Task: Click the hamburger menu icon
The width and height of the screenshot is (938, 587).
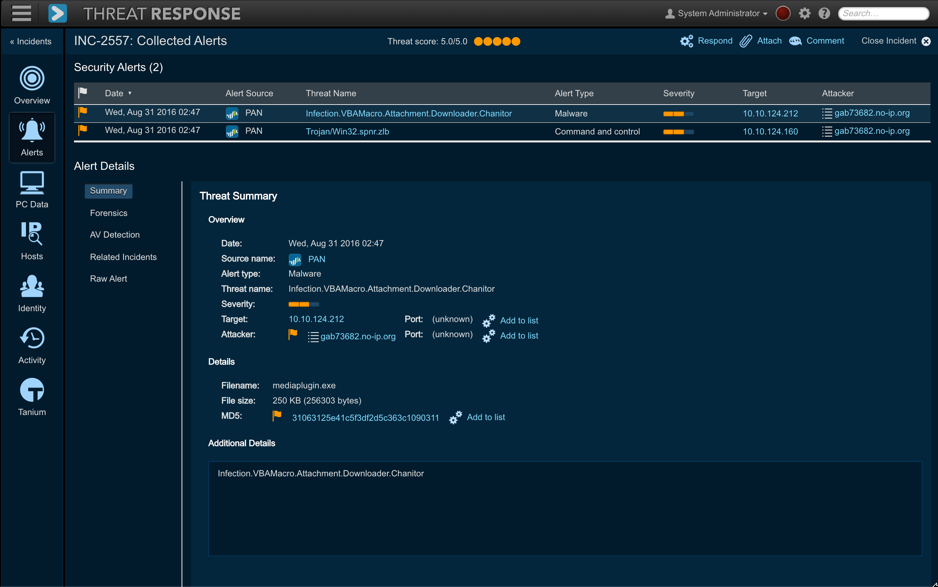Action: [x=21, y=14]
